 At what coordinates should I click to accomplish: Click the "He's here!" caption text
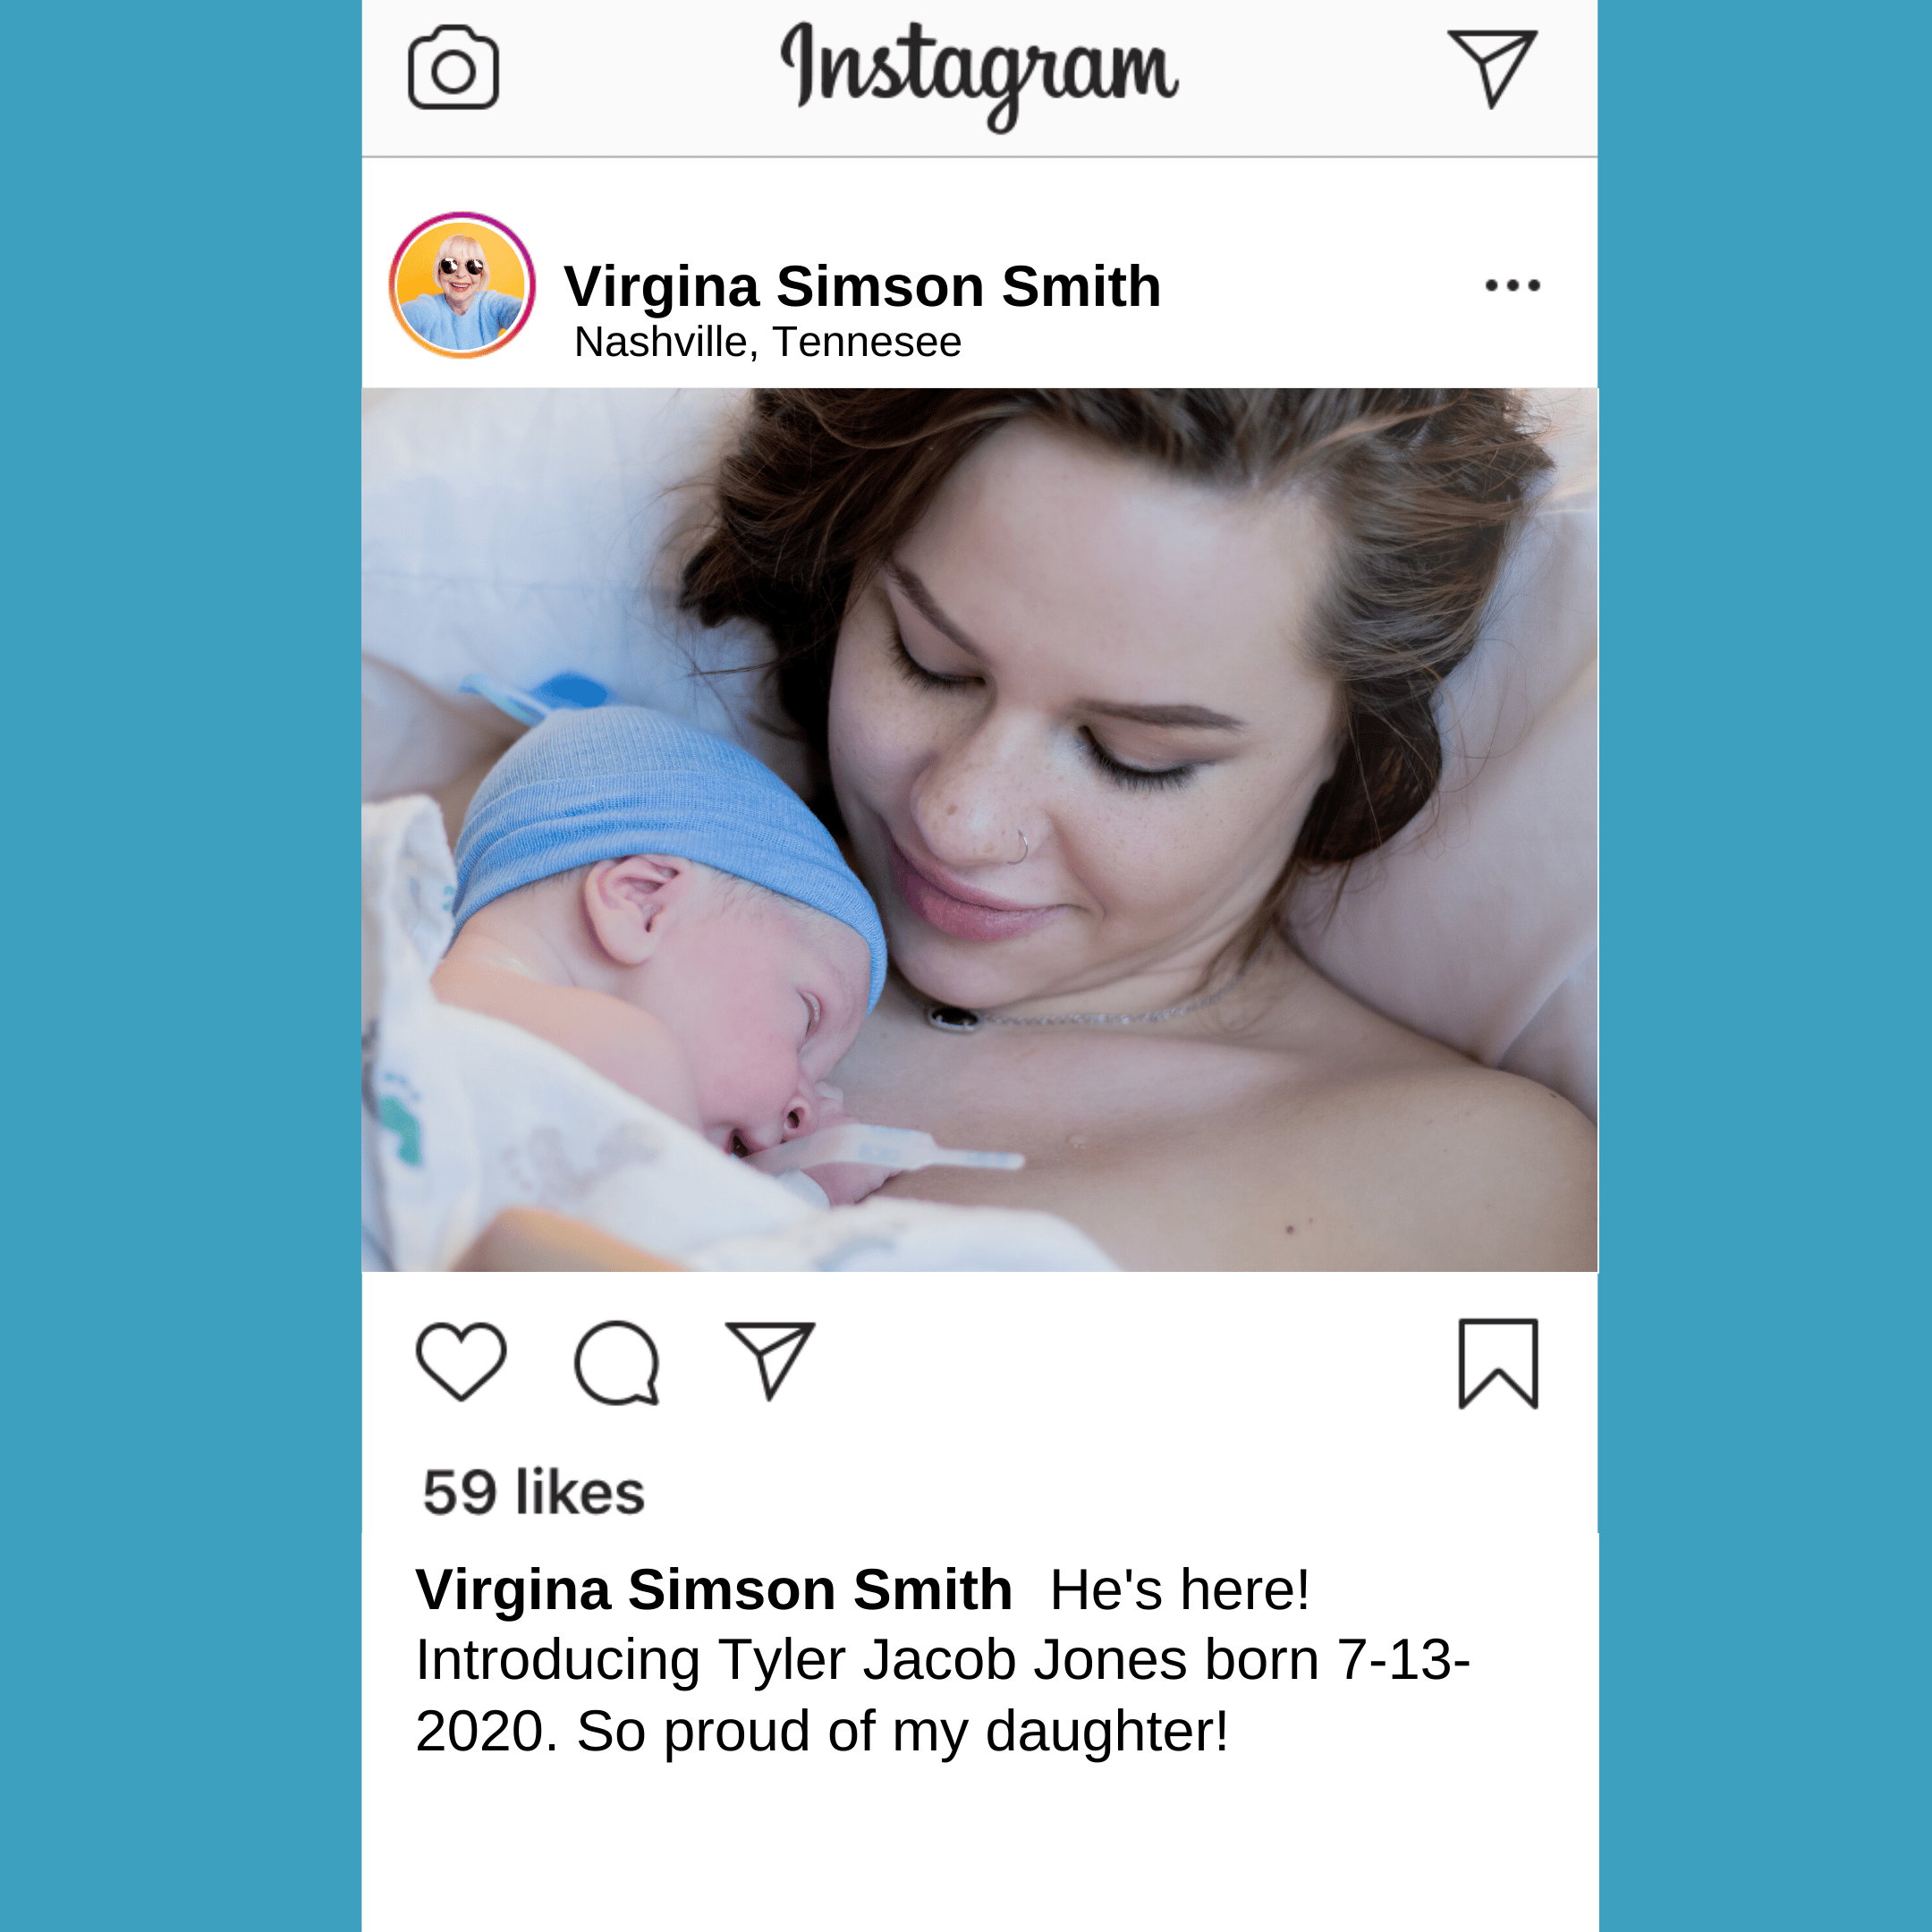1179,1589
